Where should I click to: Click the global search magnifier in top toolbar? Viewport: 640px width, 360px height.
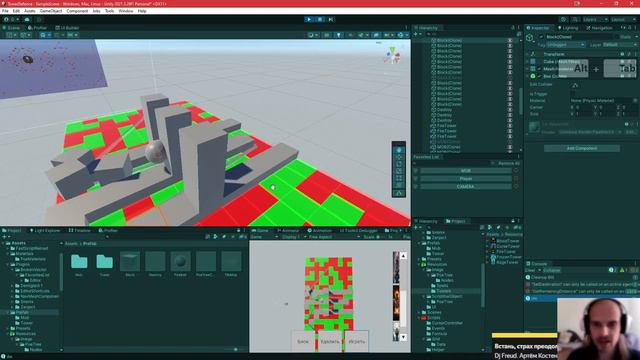tap(575, 20)
